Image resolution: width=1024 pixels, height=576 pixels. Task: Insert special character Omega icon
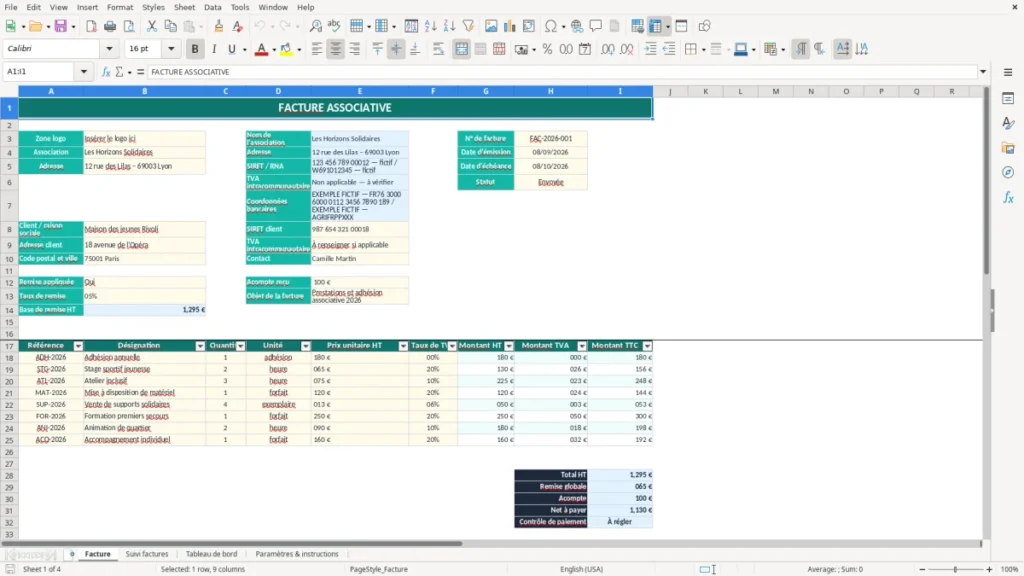(x=551, y=26)
